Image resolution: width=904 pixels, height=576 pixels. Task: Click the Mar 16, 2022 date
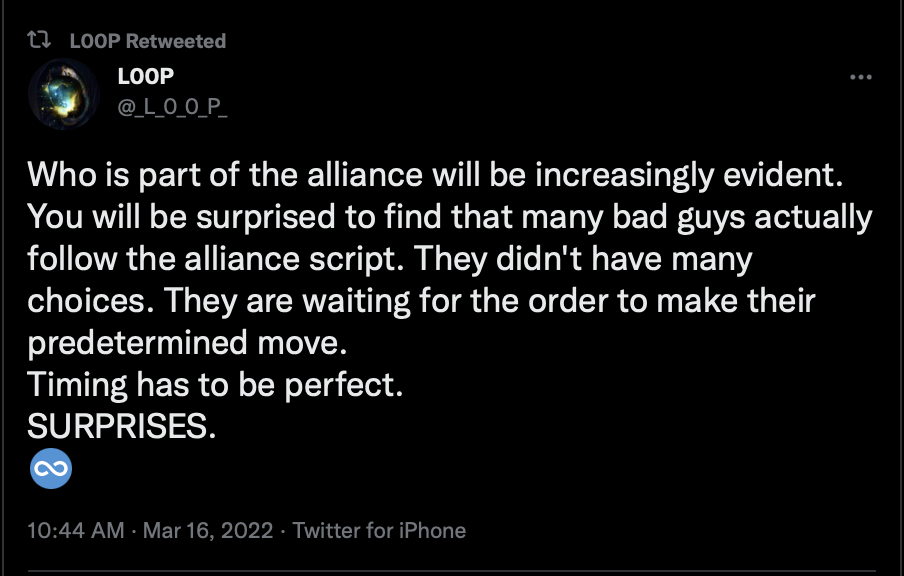(x=208, y=530)
